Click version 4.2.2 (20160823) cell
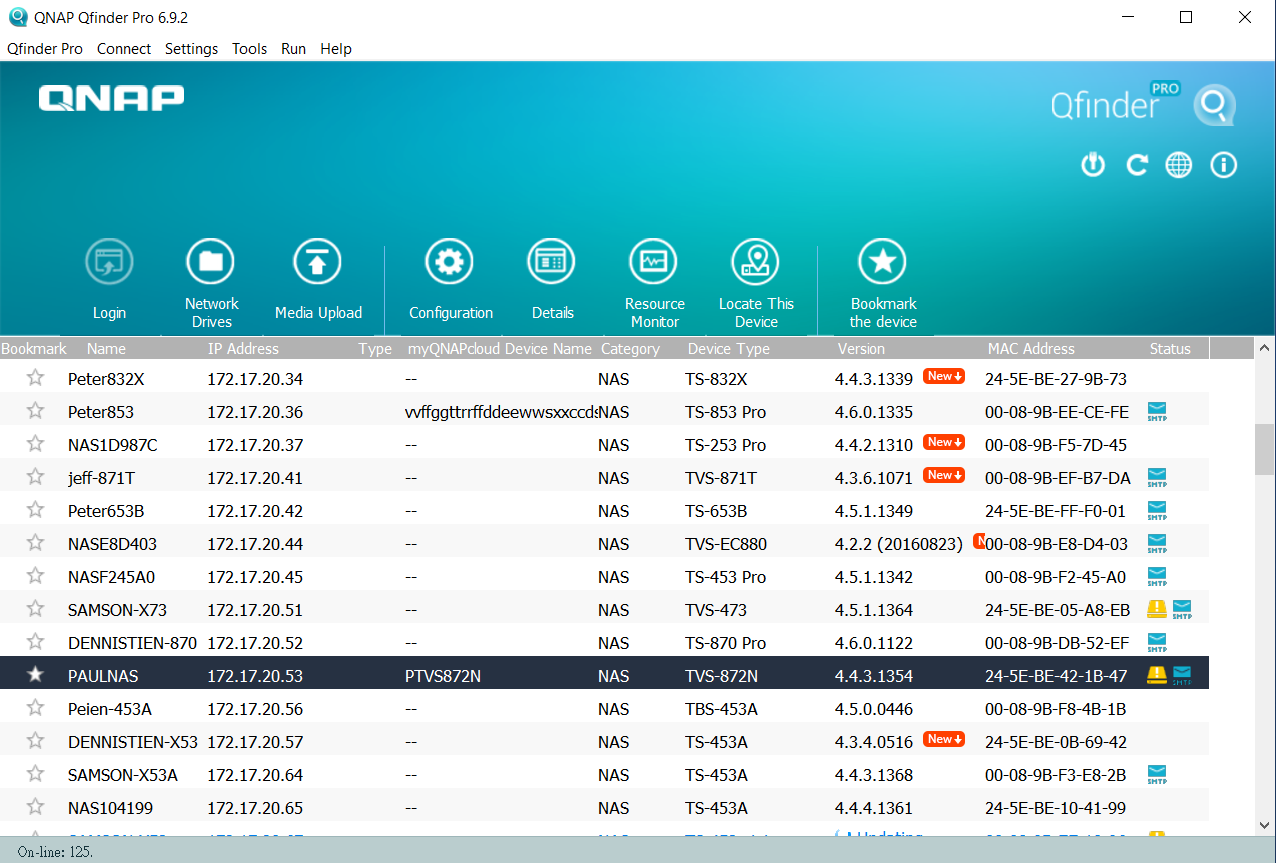The width and height of the screenshot is (1276, 863). [899, 544]
